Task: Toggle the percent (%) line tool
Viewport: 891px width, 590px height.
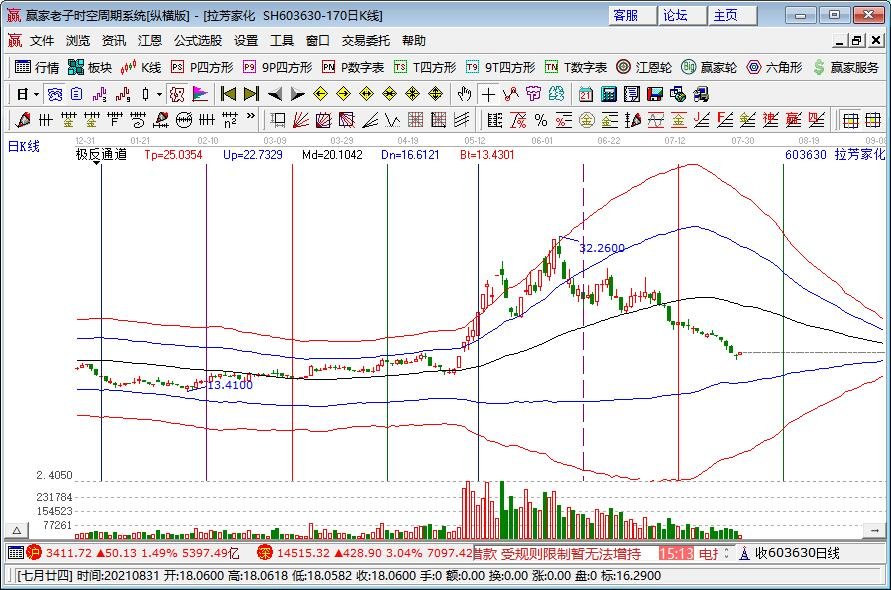Action: point(540,120)
